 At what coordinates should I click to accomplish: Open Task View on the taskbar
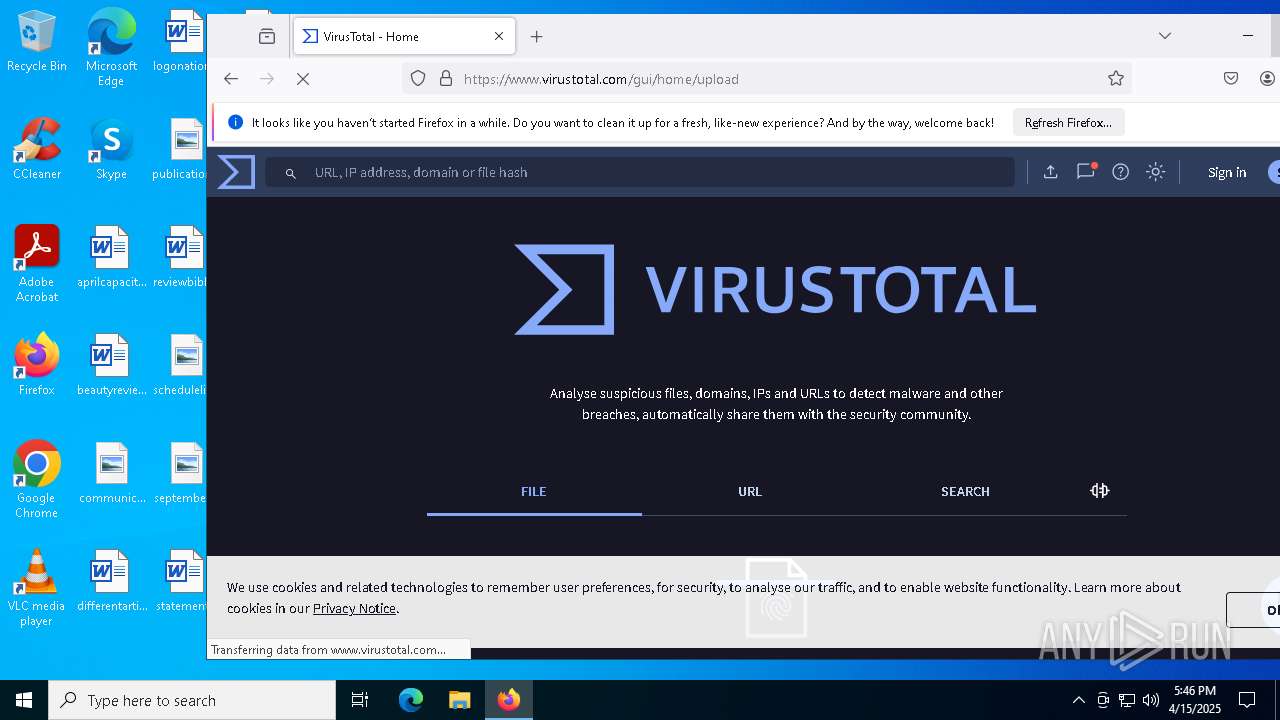360,700
